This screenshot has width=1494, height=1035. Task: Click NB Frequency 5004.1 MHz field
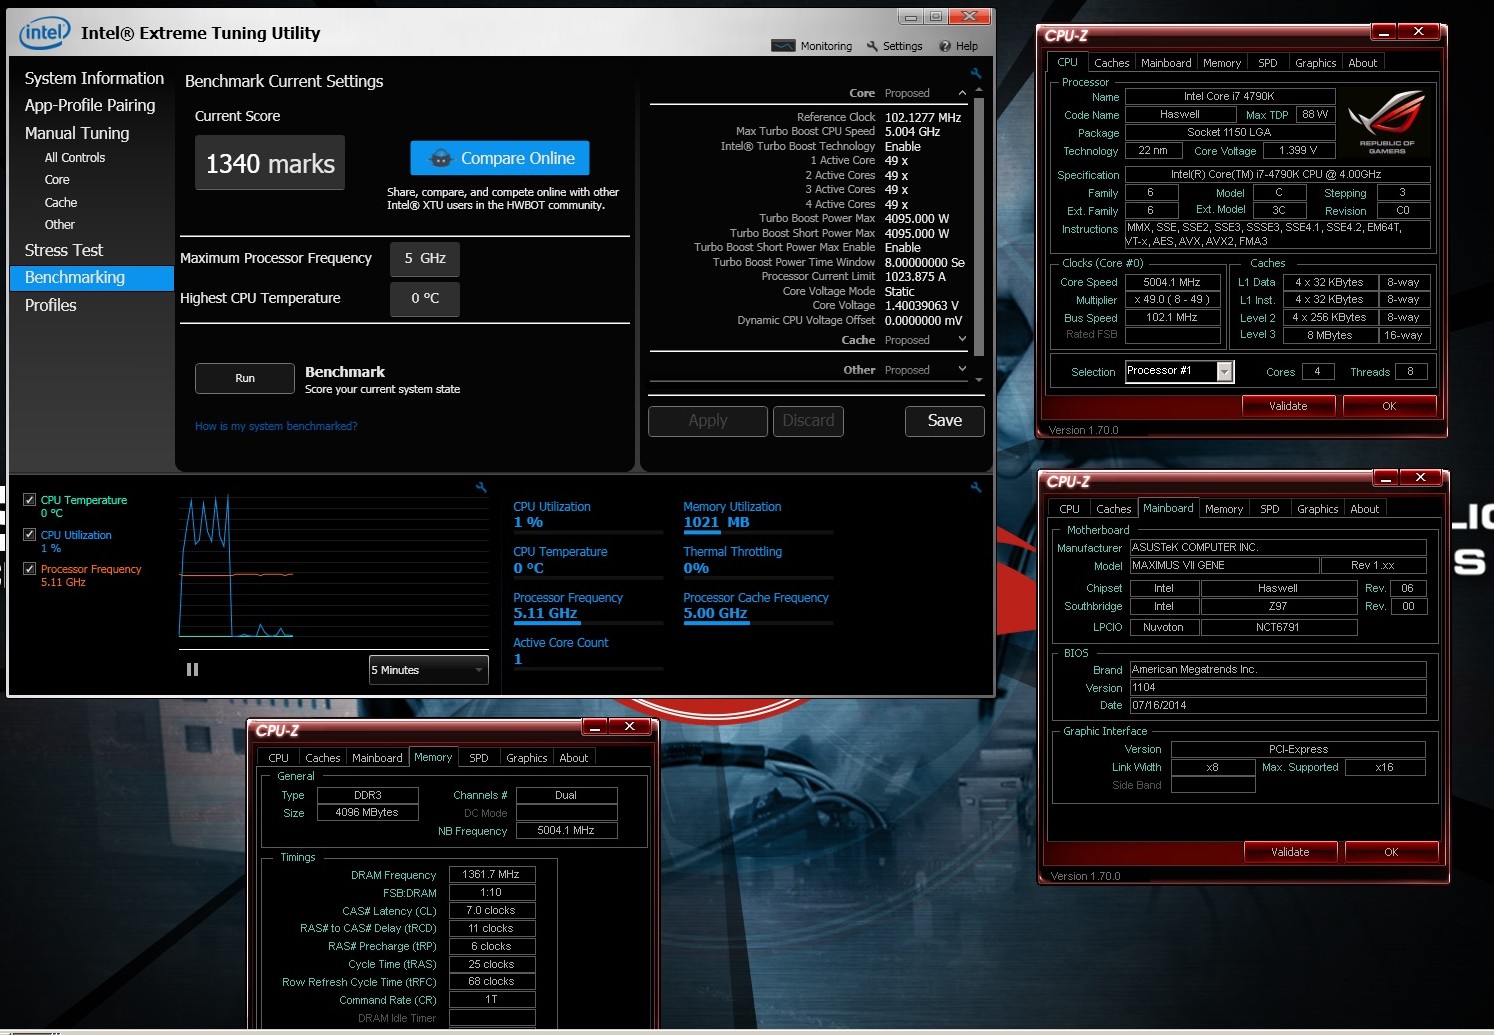[x=566, y=830]
